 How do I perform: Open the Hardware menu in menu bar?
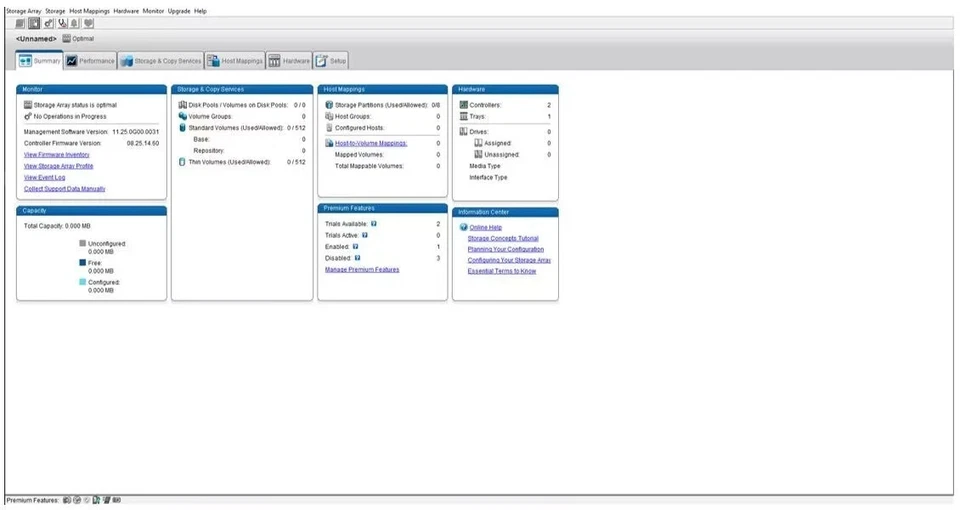[x=126, y=11]
